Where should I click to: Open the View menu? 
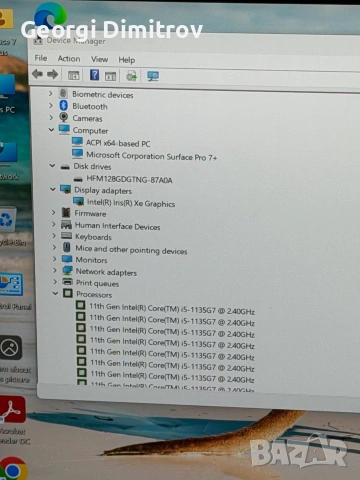pyautogui.click(x=99, y=59)
